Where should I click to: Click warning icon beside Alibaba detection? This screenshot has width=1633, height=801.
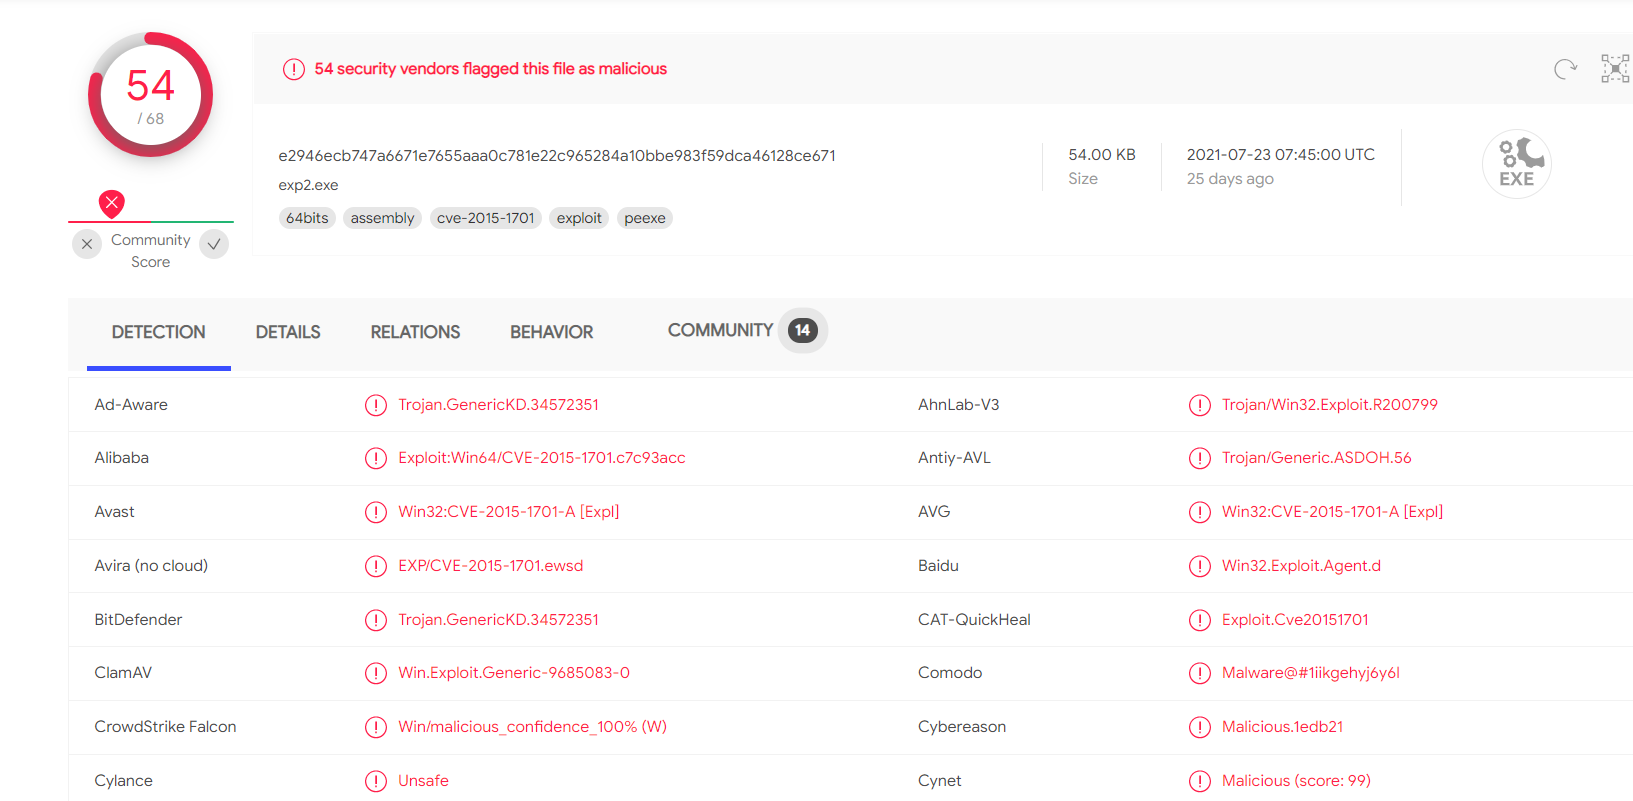pyautogui.click(x=376, y=458)
